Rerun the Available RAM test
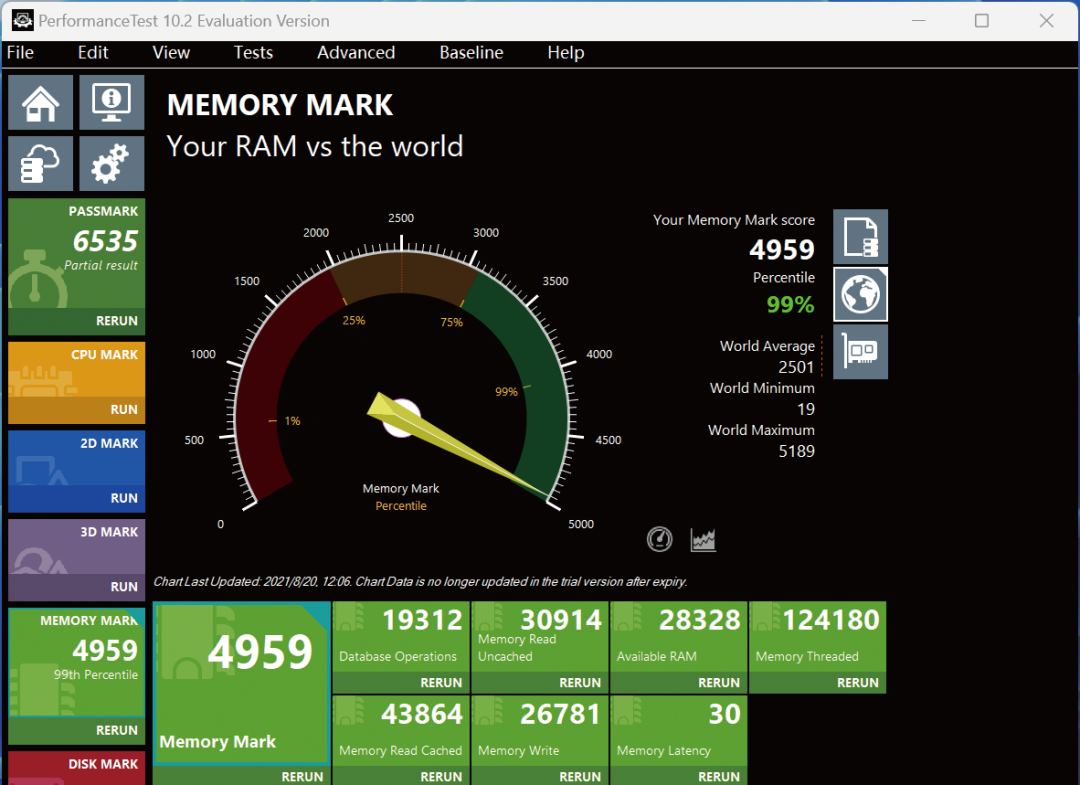This screenshot has width=1080, height=785. pyautogui.click(x=678, y=682)
